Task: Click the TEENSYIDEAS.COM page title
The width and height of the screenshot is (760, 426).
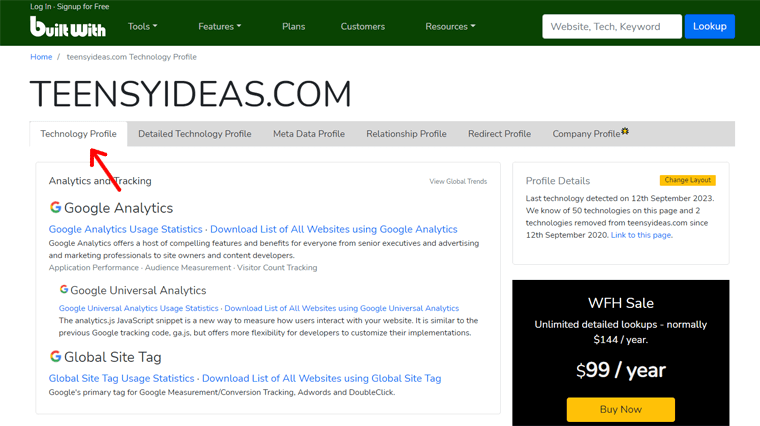Action: pyautogui.click(x=190, y=94)
